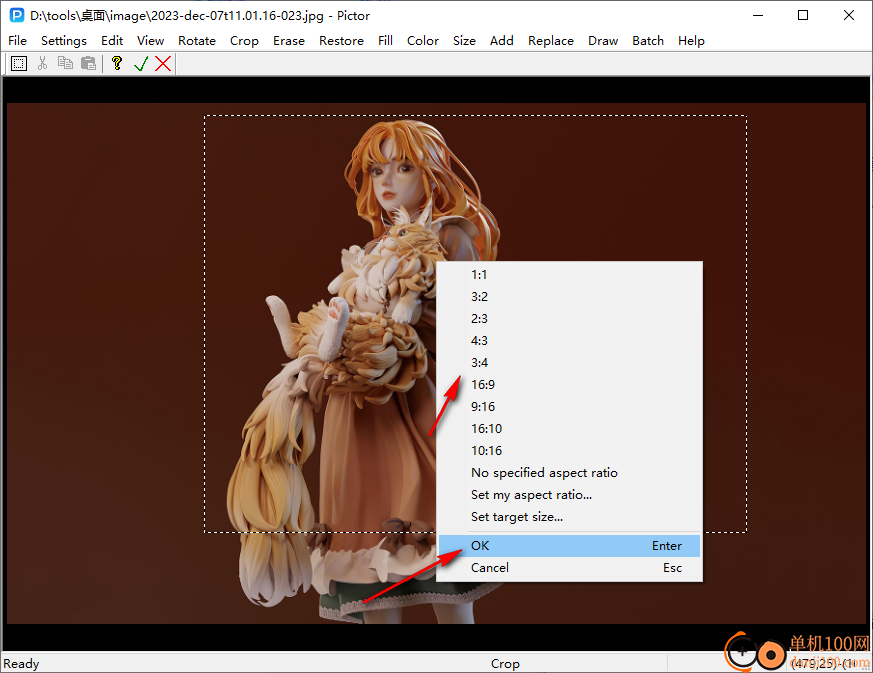Open the Add menu
The height and width of the screenshot is (673, 873).
point(502,41)
